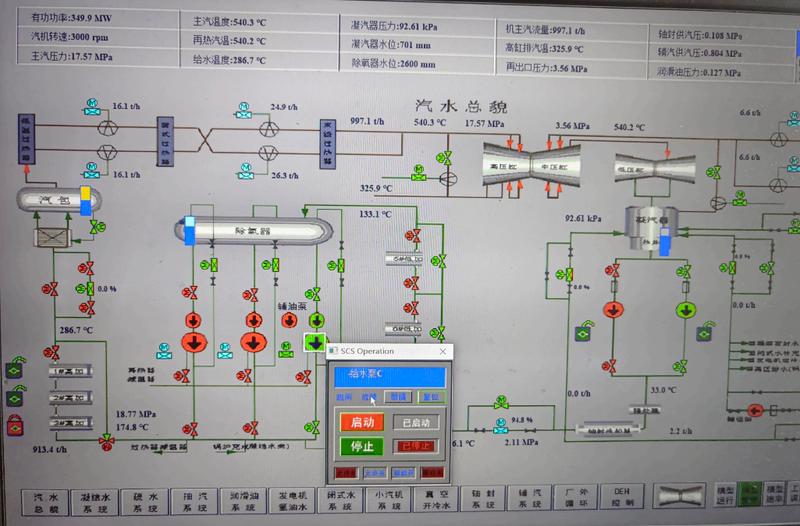
Task: Open the green condensate pump below condenser
Action: click(686, 309)
